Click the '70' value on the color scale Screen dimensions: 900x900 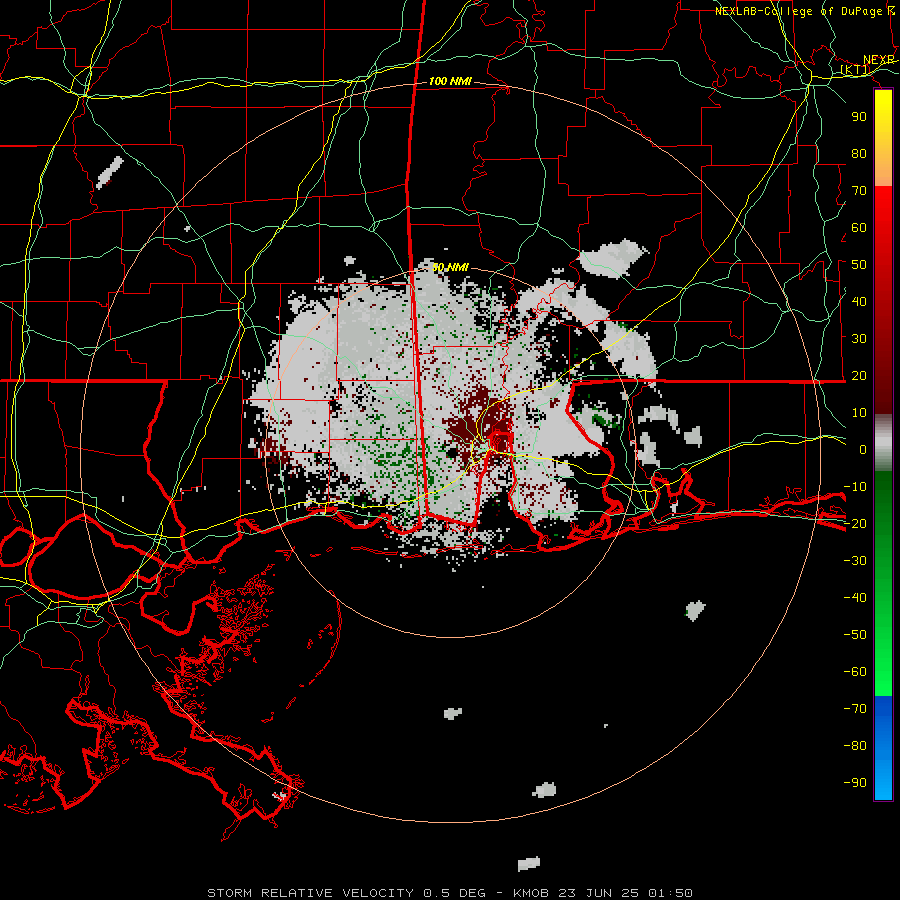pos(859,191)
